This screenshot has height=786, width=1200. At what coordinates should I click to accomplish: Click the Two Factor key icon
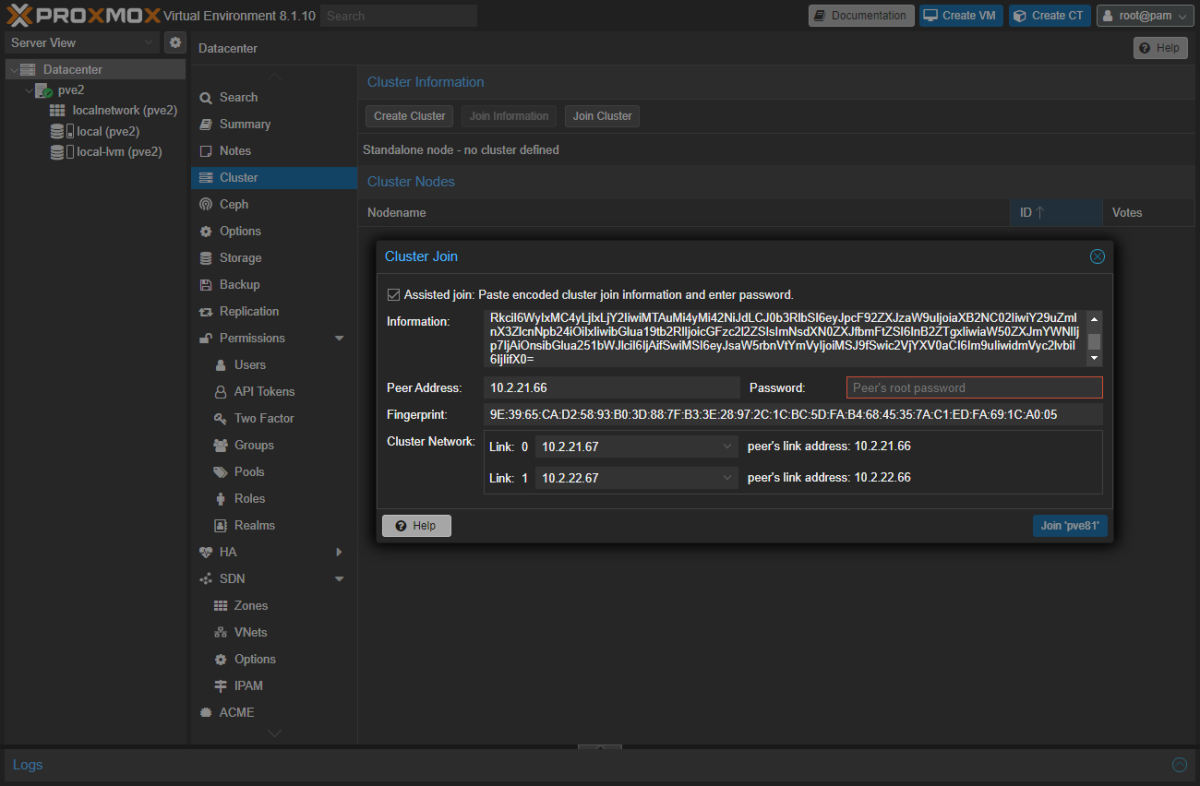[221, 418]
